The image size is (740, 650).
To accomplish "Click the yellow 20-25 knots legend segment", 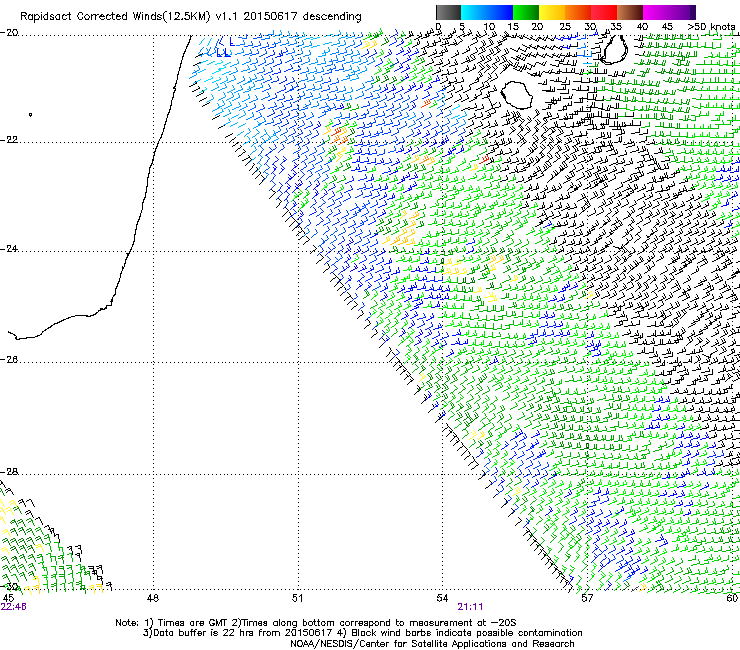I will [552, 12].
